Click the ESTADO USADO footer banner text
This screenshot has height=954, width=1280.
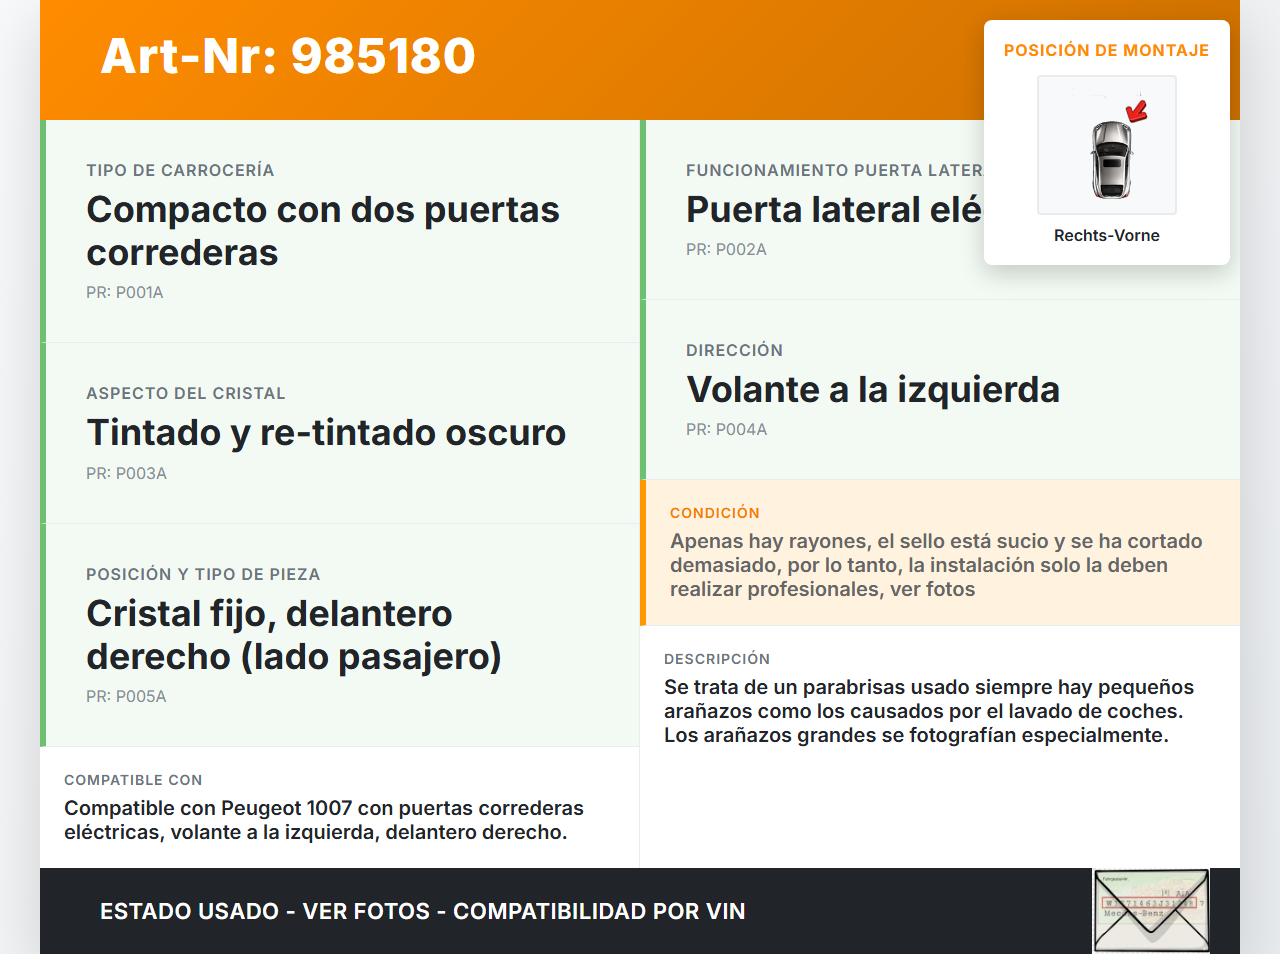pos(422,911)
